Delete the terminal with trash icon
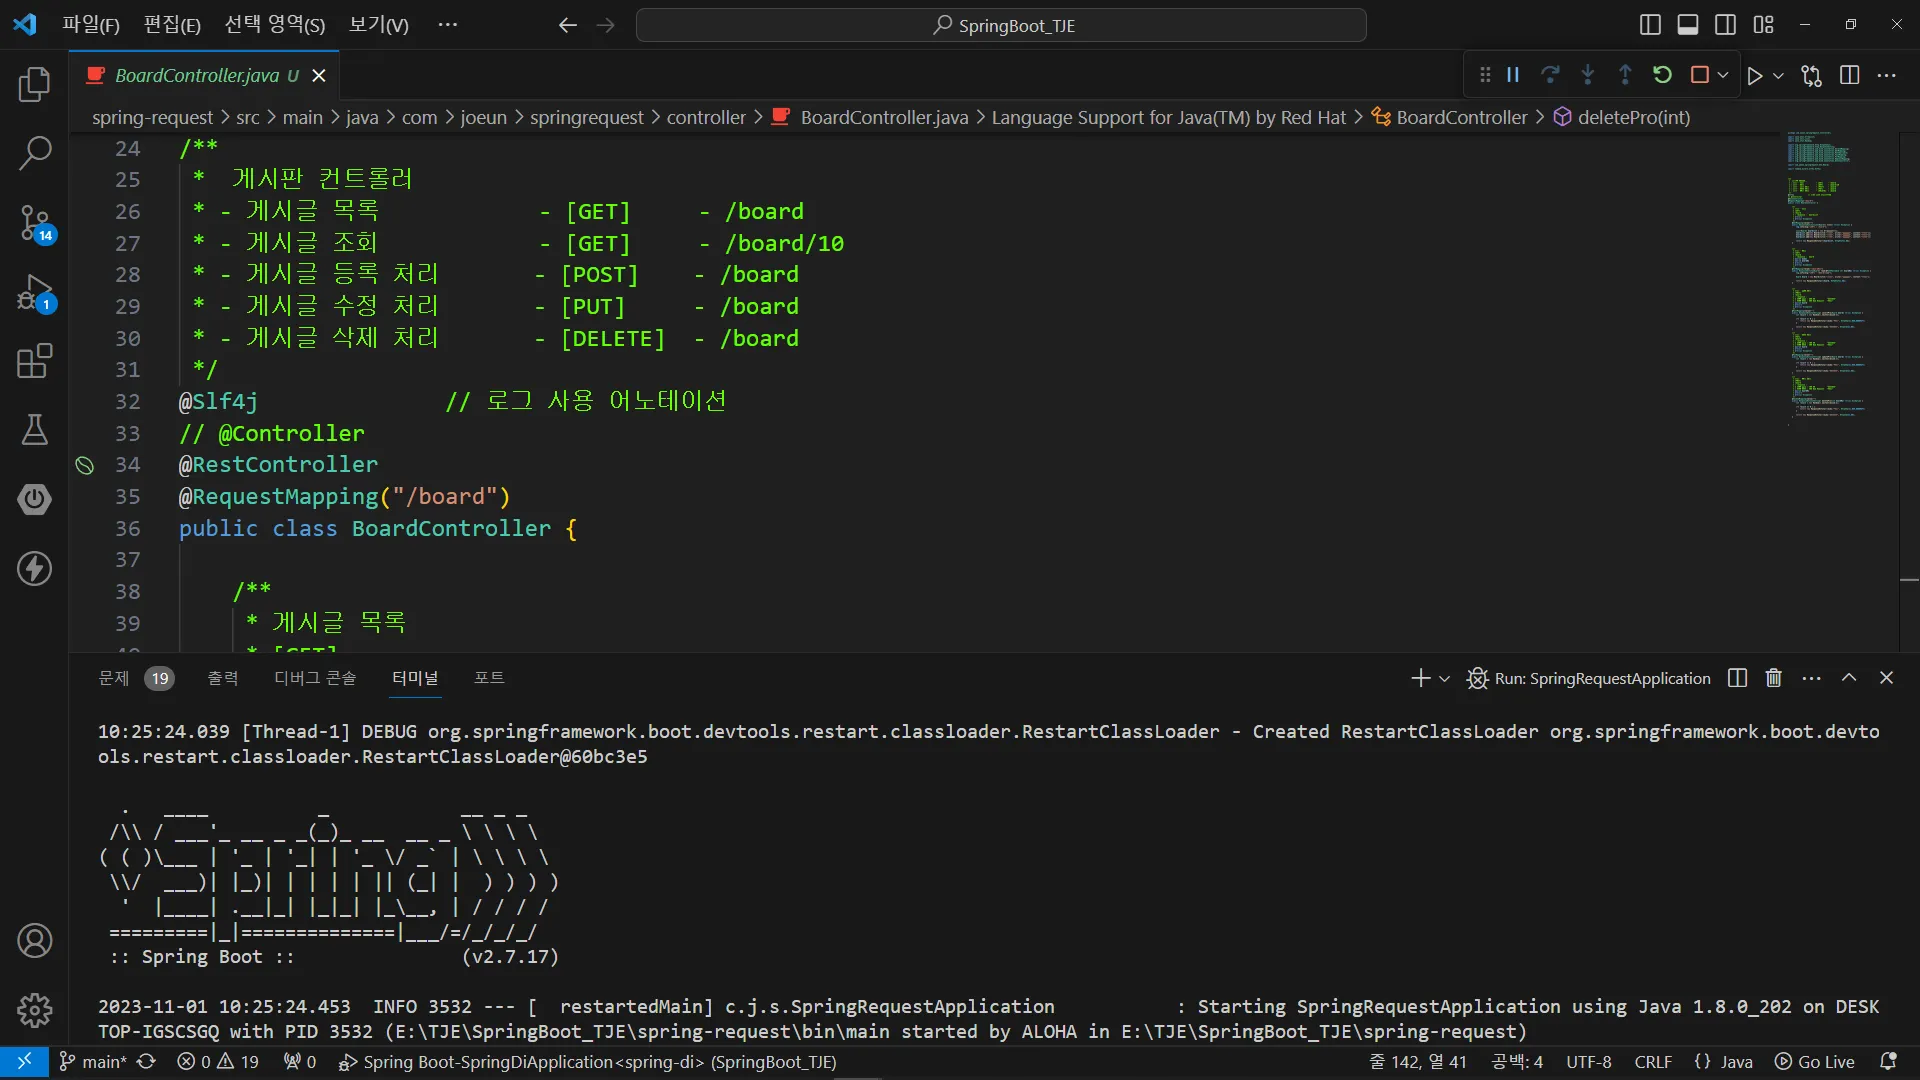The image size is (1920, 1080). (x=1773, y=678)
